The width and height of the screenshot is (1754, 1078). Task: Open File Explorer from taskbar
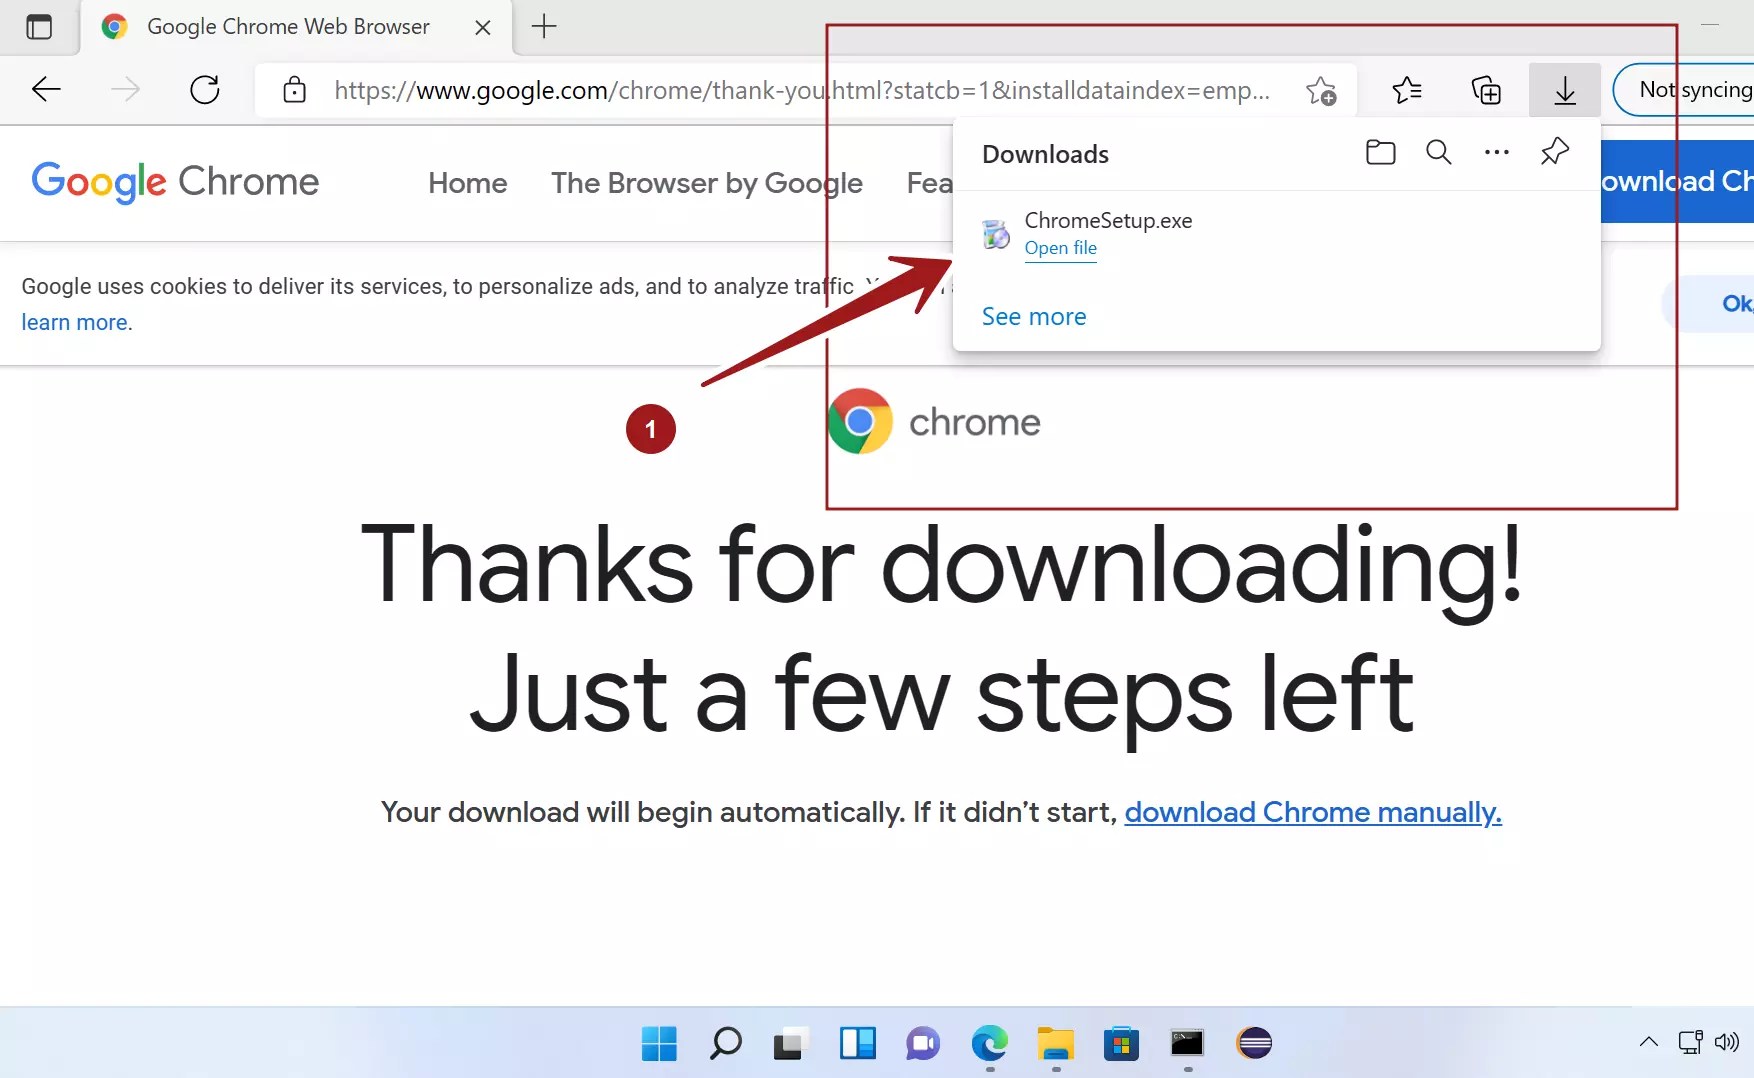(1055, 1043)
